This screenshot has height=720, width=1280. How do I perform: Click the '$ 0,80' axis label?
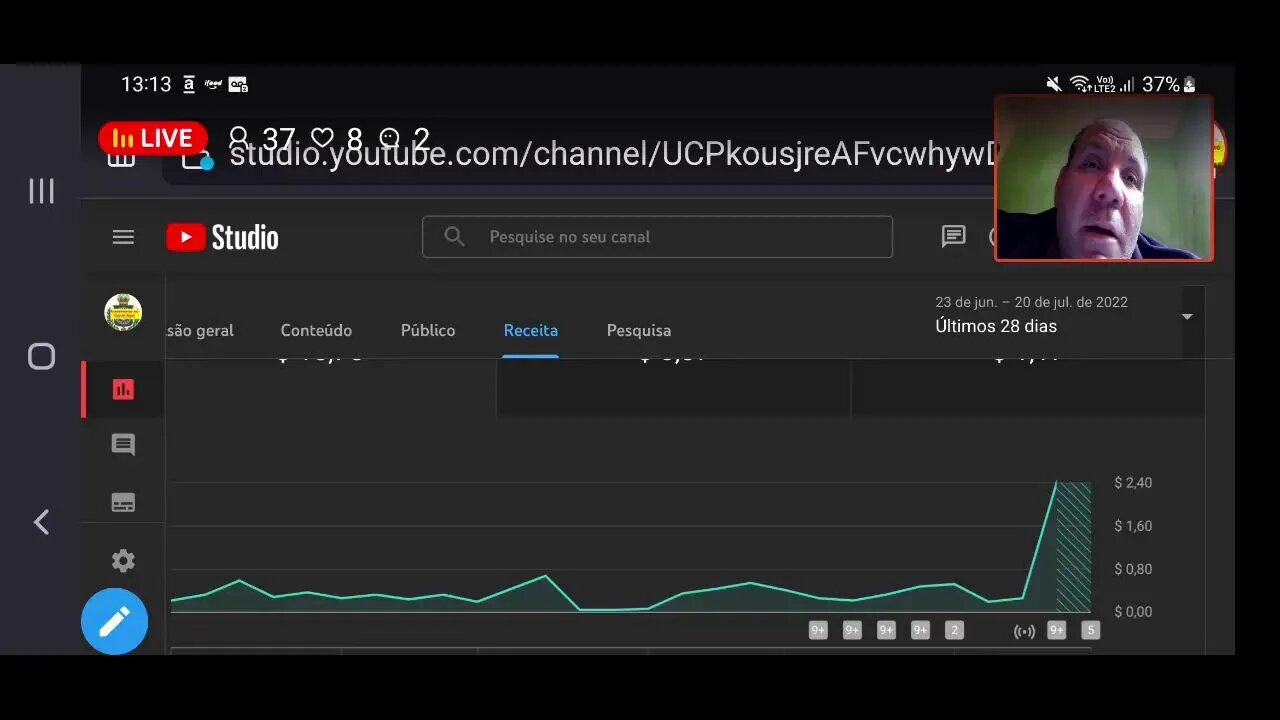pyautogui.click(x=1133, y=569)
